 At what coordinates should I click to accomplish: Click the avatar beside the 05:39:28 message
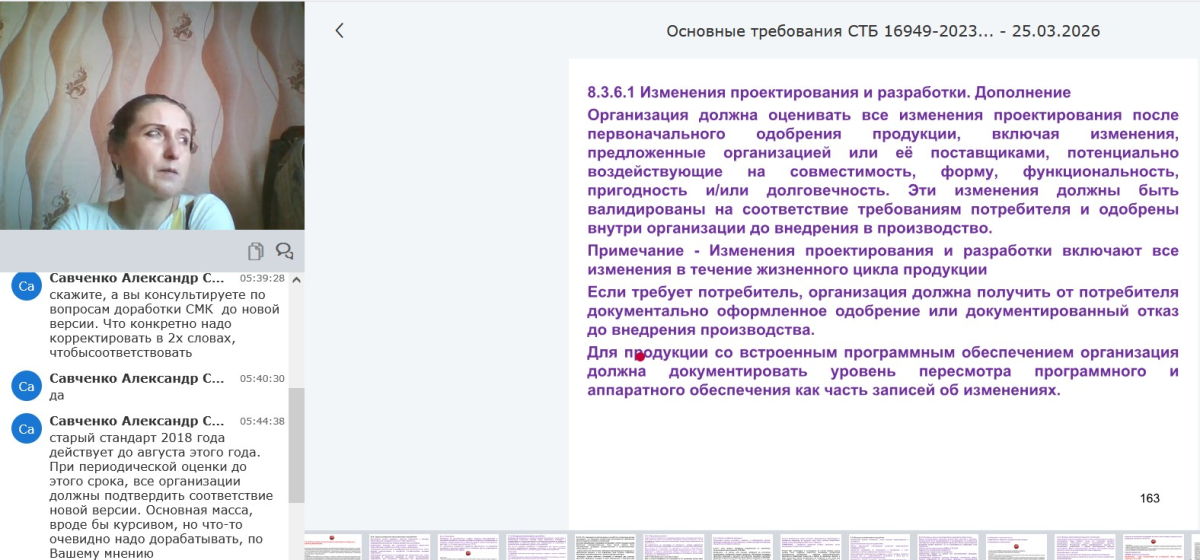[x=26, y=287]
